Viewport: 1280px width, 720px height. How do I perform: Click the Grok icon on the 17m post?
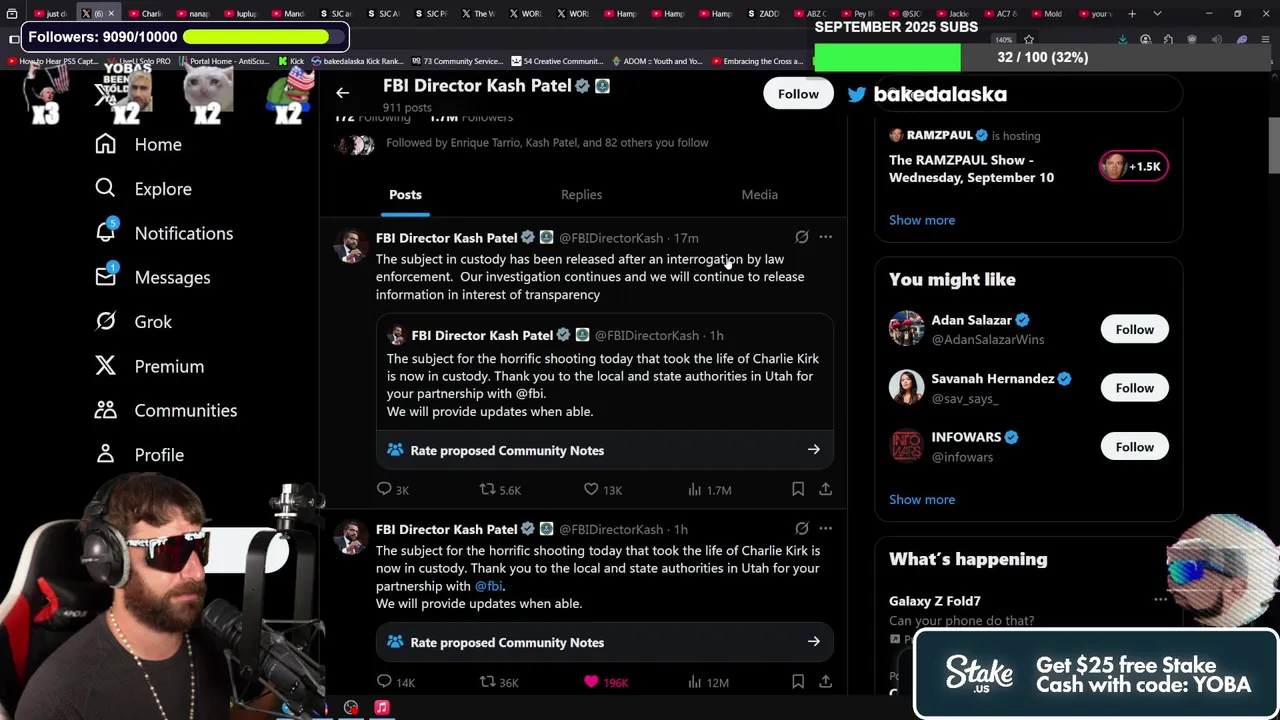pos(802,237)
